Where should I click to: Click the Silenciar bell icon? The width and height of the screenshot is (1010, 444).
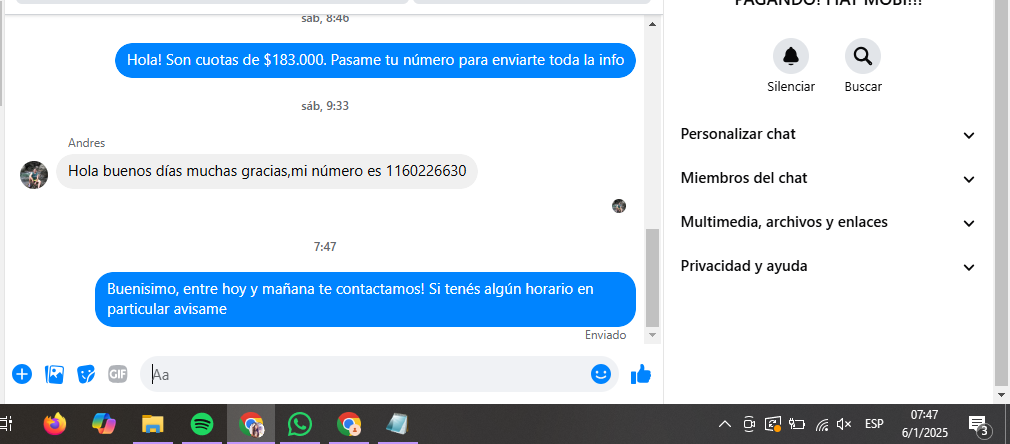click(790, 57)
